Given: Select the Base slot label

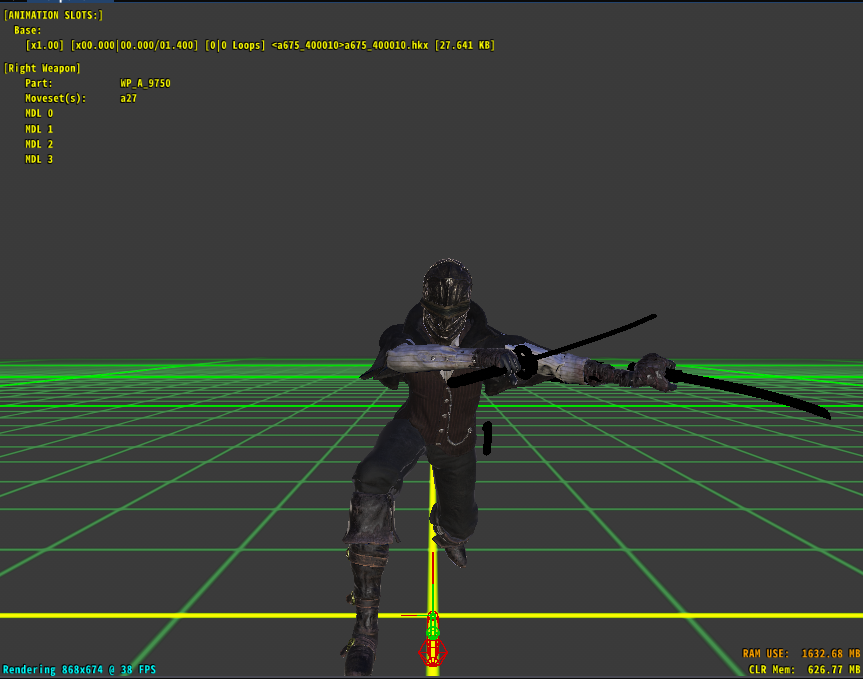Looking at the screenshot, I should (x=28, y=30).
